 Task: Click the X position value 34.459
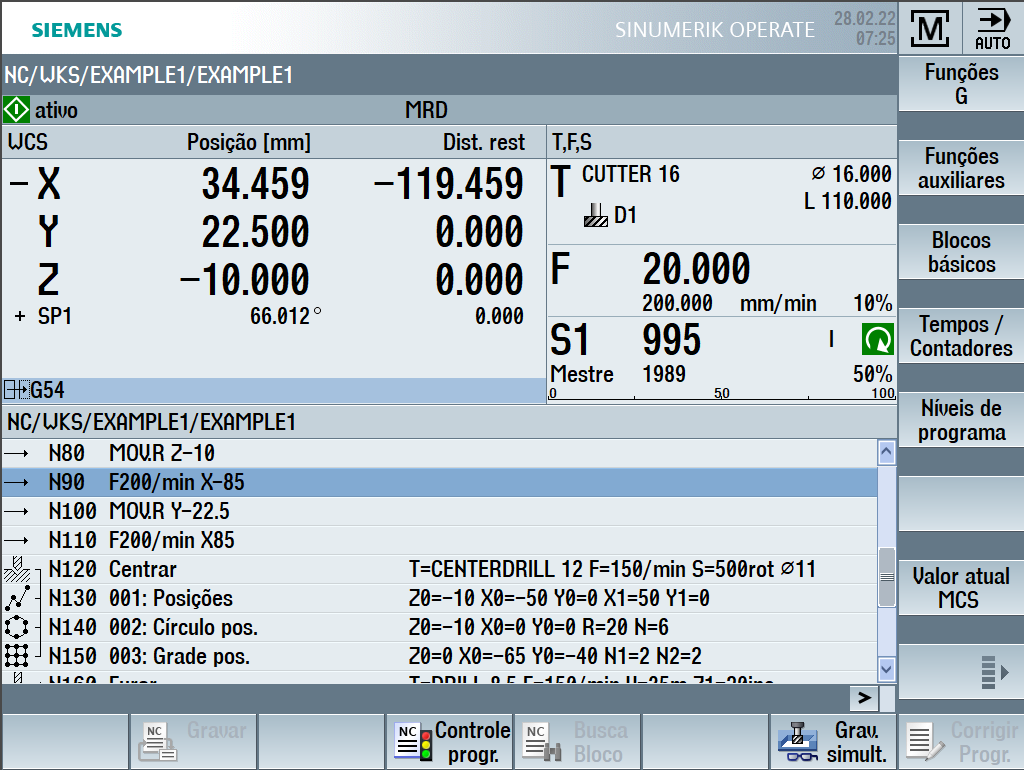pyautogui.click(x=255, y=184)
